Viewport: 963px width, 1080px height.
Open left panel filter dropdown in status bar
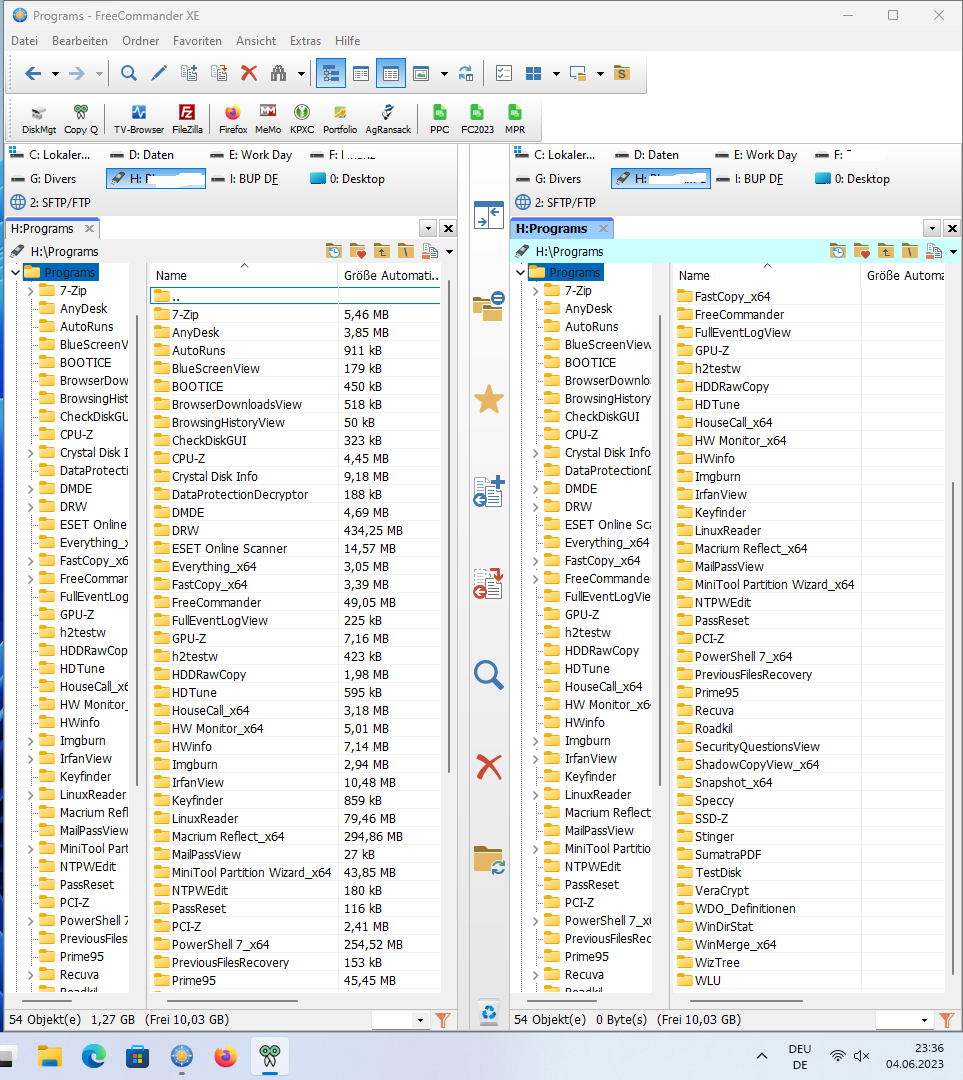tap(420, 1020)
